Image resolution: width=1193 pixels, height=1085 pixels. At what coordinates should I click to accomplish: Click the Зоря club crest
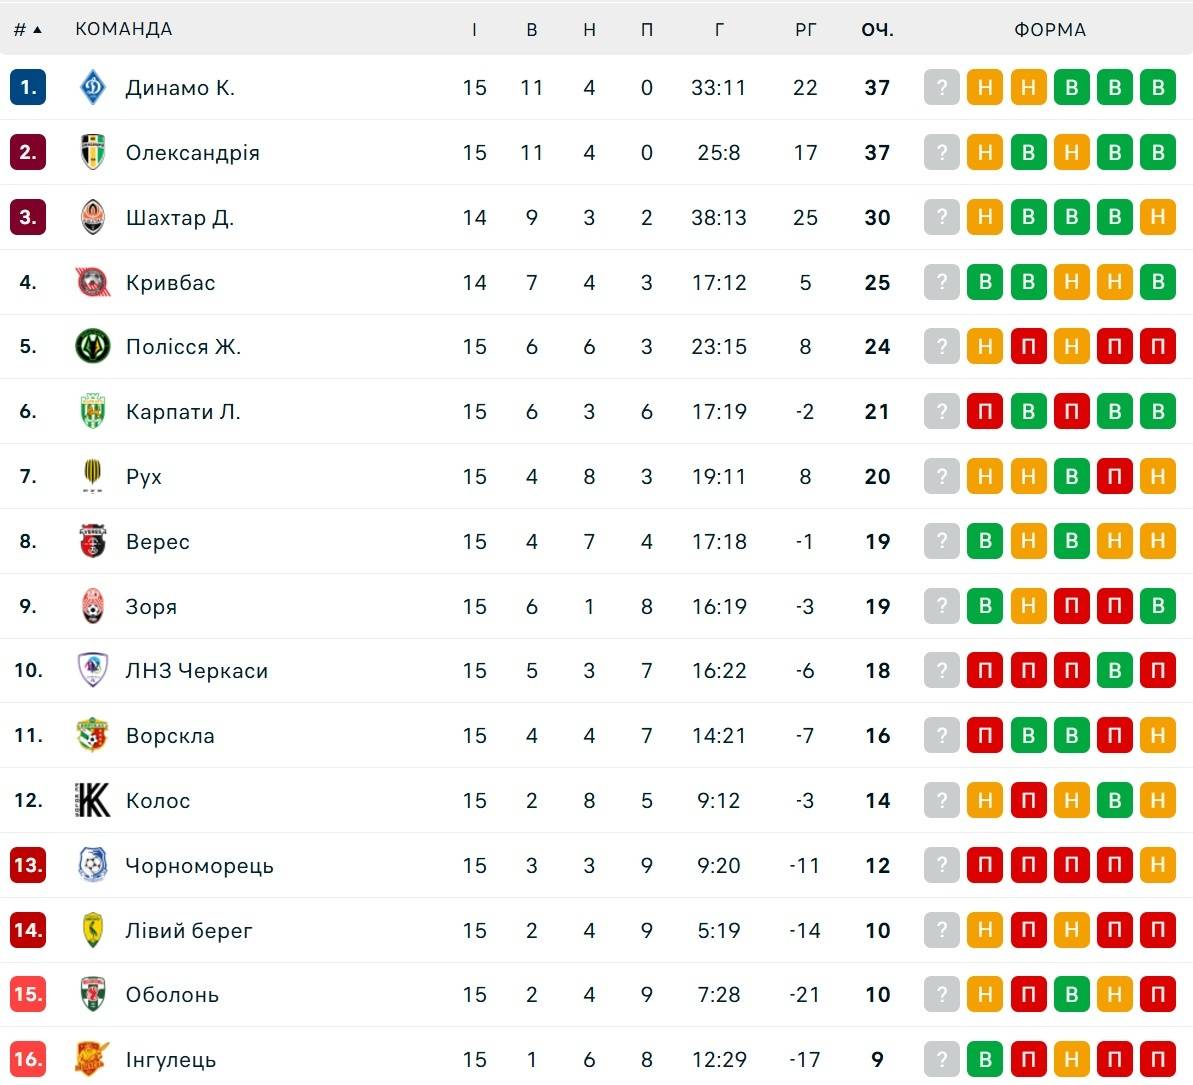(93, 606)
